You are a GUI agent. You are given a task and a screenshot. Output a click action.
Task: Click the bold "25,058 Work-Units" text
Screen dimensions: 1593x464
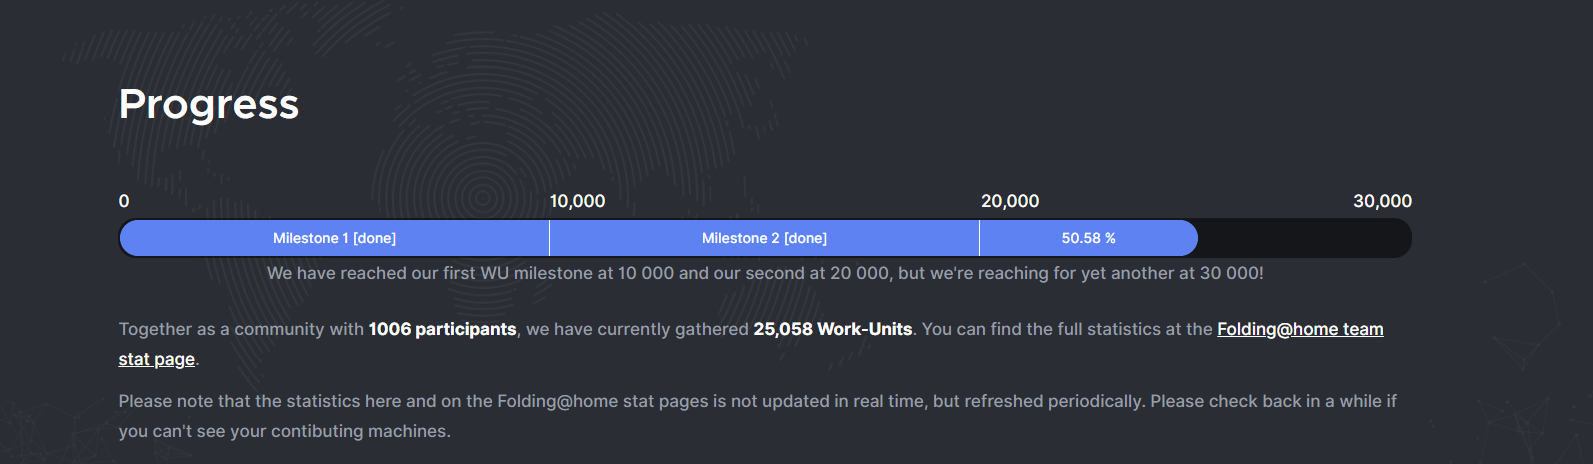point(832,329)
